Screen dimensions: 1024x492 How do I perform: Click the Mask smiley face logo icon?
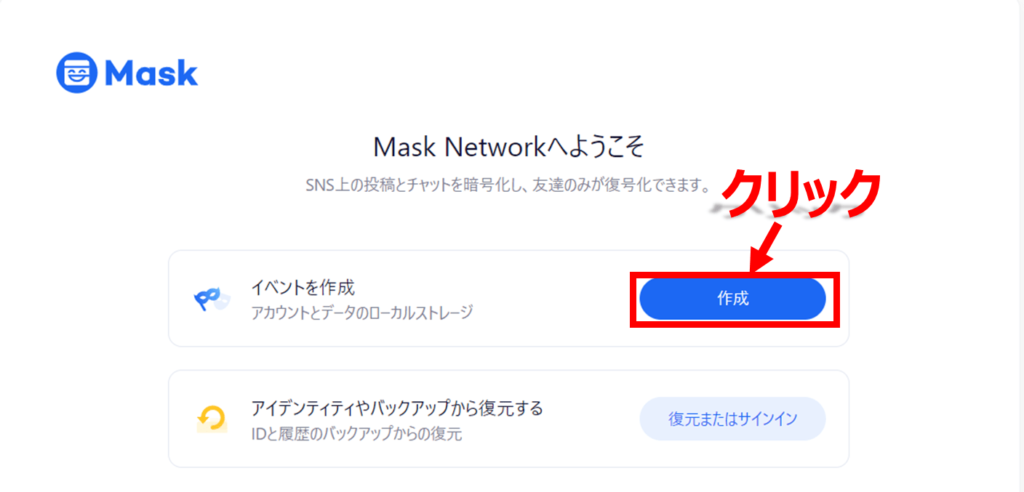[x=76, y=72]
